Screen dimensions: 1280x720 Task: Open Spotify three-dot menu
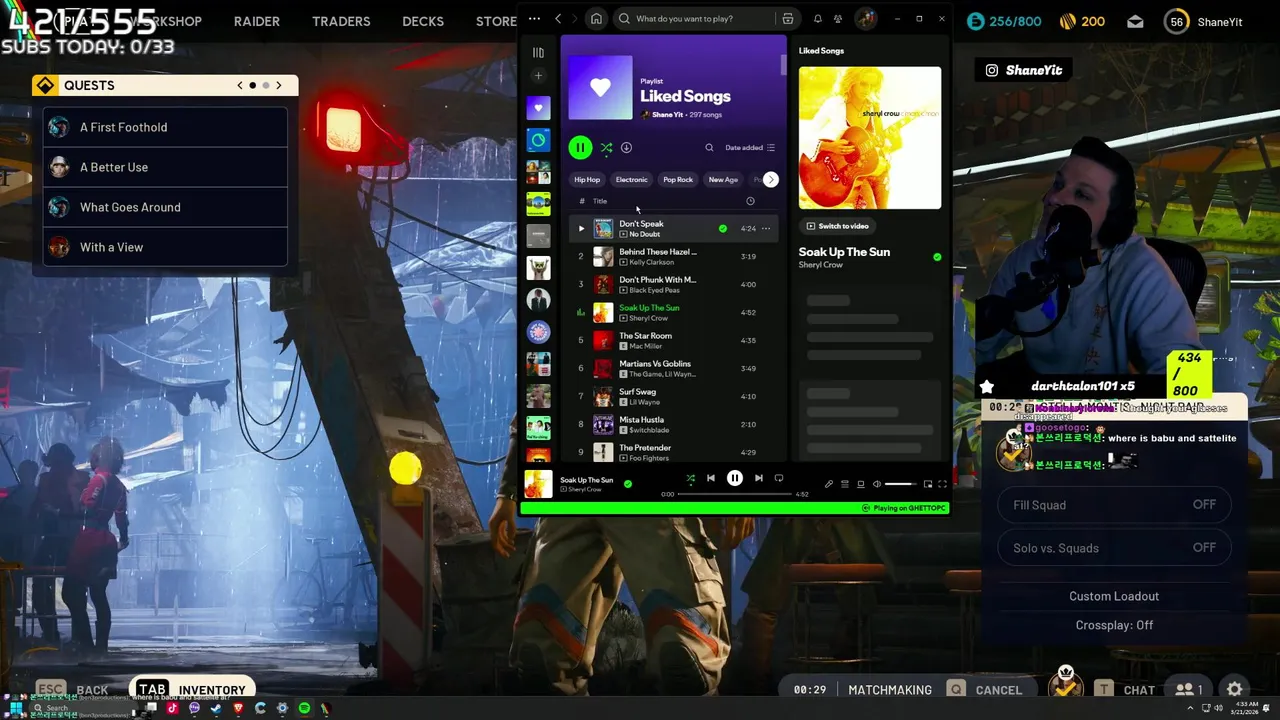coord(534,19)
